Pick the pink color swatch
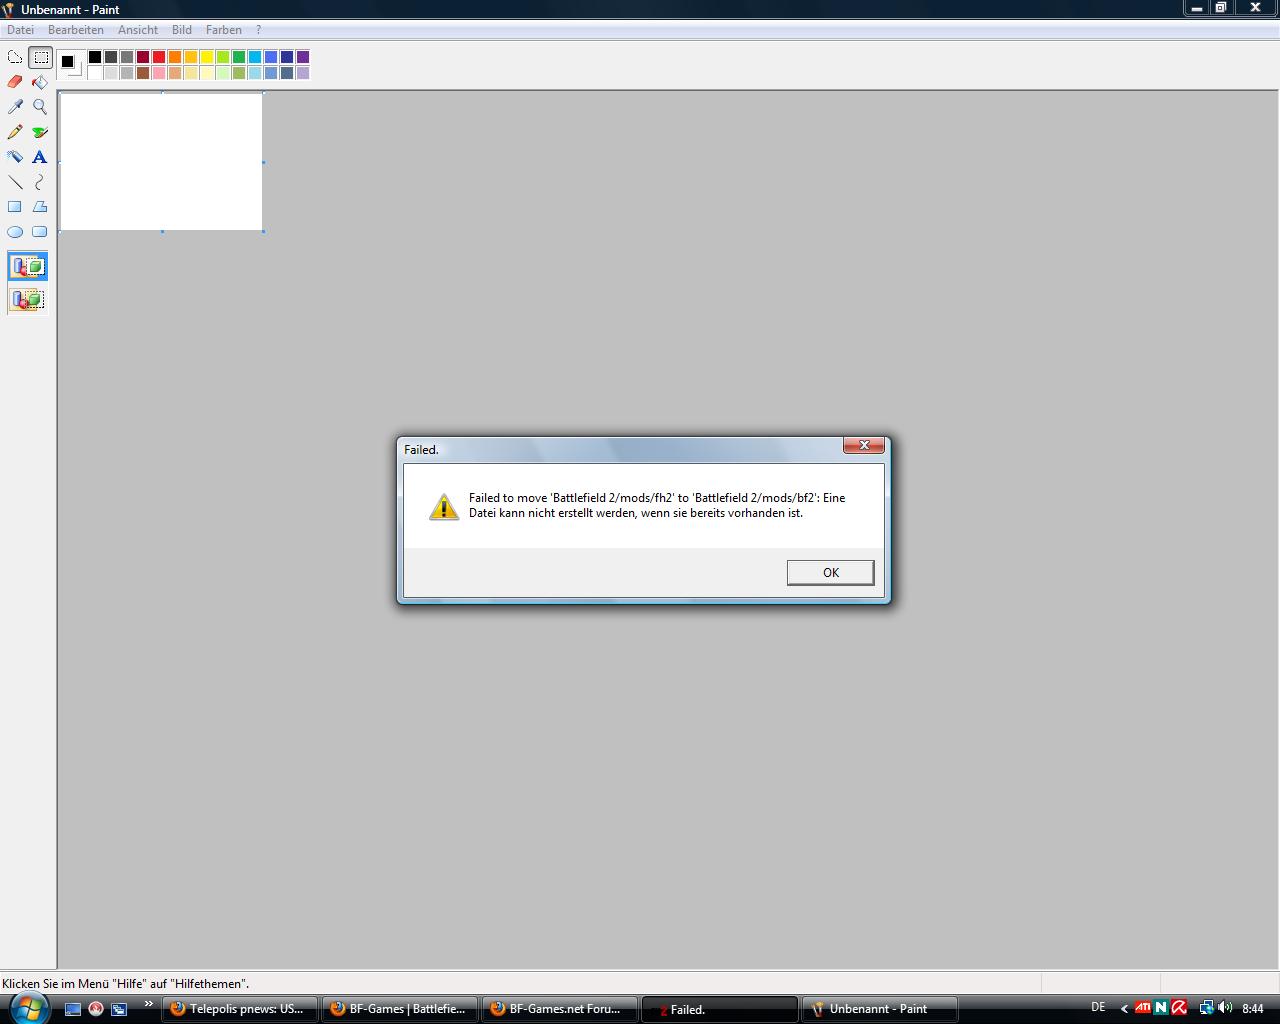This screenshot has height=1024, width=1280. pyautogui.click(x=159, y=73)
